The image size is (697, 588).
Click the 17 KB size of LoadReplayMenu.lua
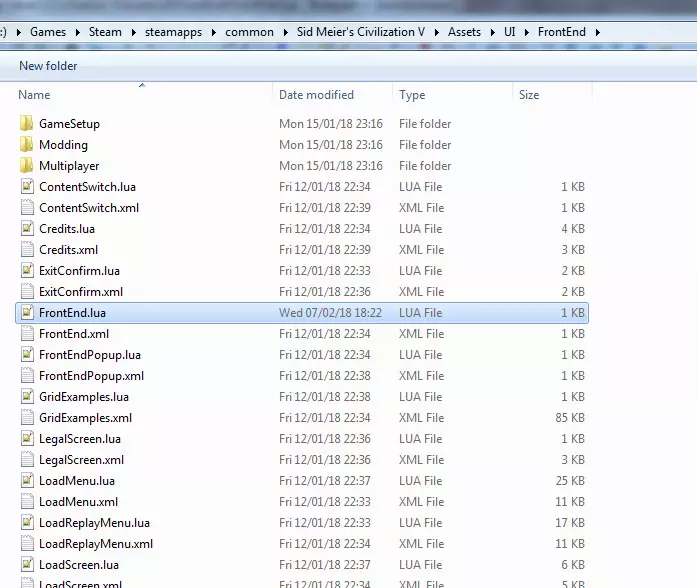click(569, 523)
